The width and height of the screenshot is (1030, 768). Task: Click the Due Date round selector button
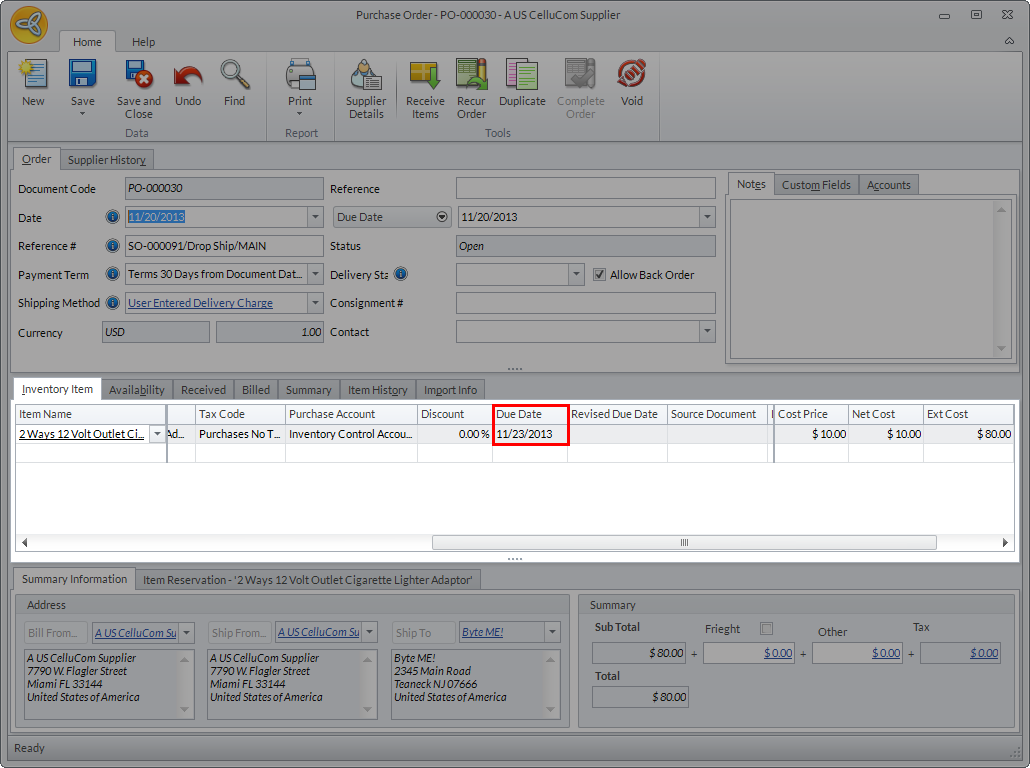(442, 217)
